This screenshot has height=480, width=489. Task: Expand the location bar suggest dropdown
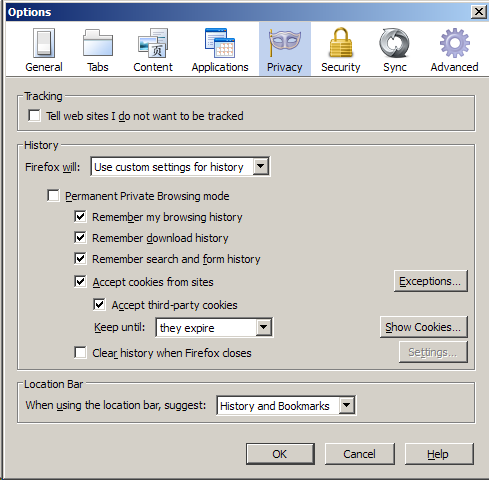[286, 406]
